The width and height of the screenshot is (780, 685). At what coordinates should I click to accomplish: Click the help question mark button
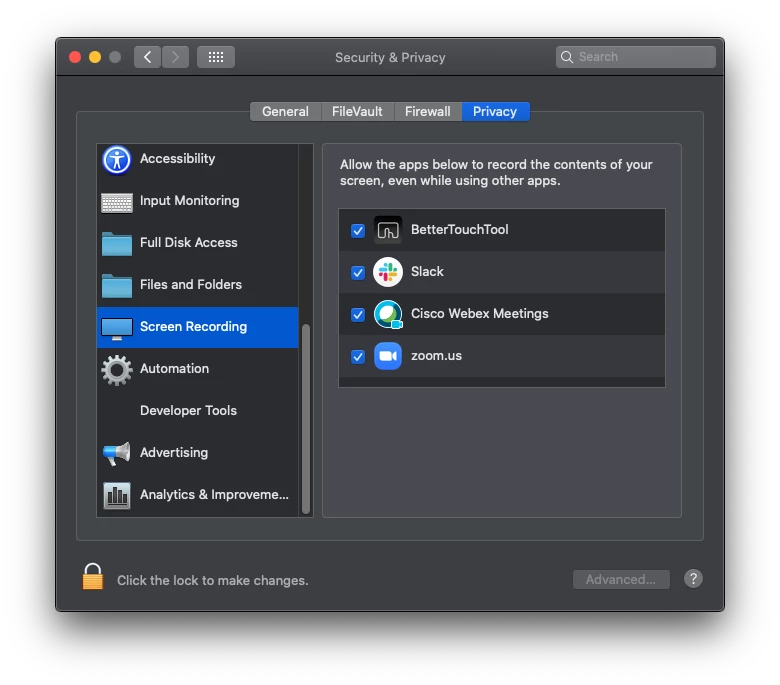[x=693, y=579]
